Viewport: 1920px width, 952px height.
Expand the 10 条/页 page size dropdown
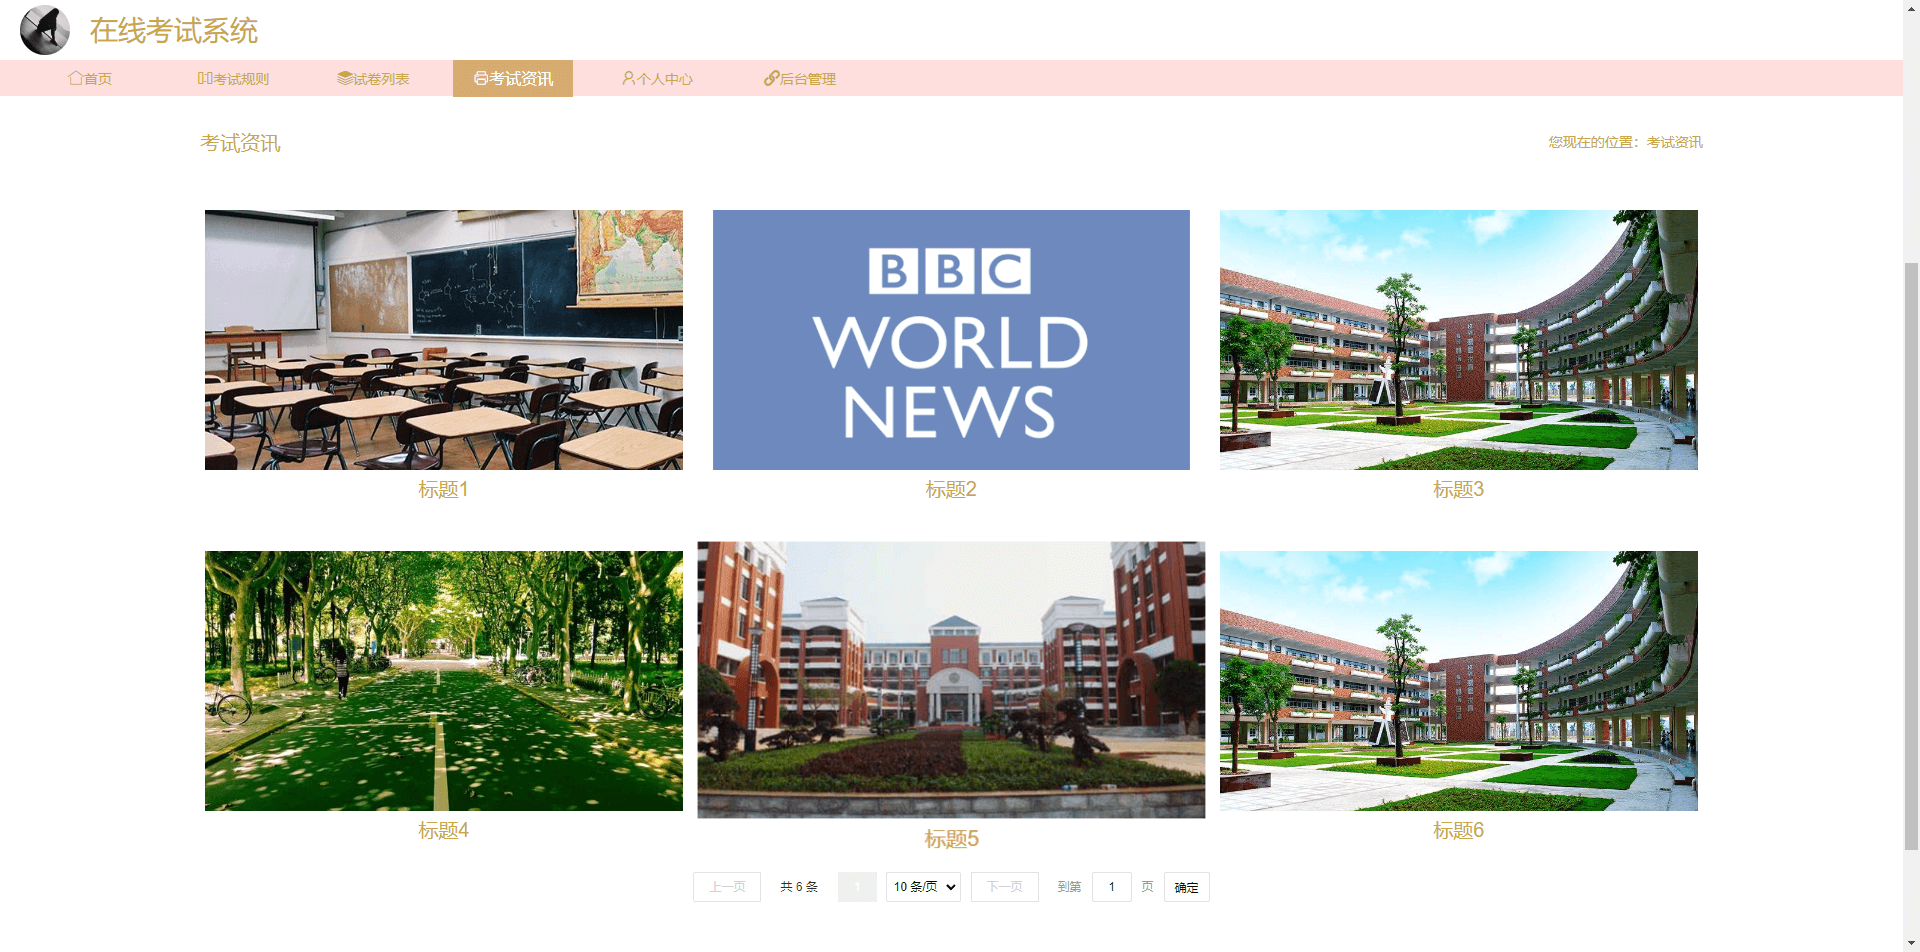tap(923, 887)
